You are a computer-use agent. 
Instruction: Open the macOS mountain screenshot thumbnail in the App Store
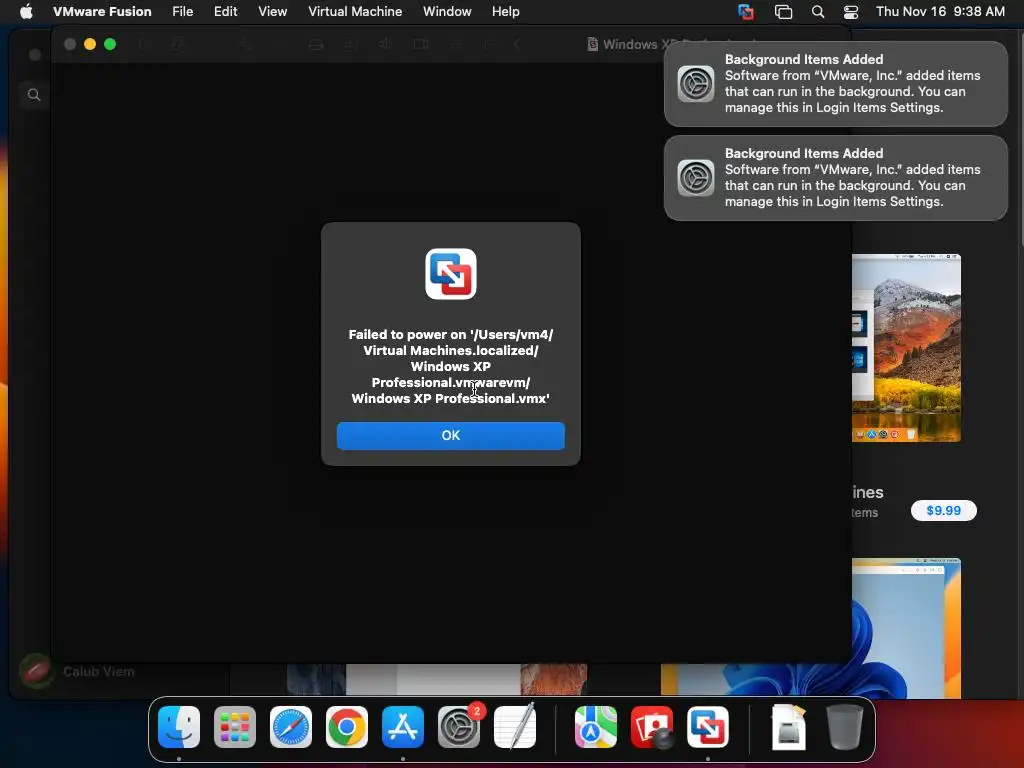[906, 348]
